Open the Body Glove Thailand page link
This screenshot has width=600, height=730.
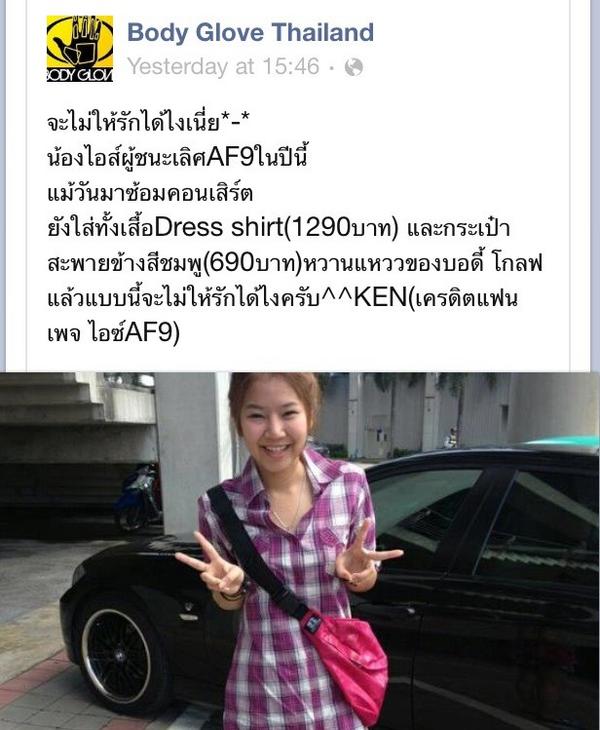pyautogui.click(x=250, y=32)
